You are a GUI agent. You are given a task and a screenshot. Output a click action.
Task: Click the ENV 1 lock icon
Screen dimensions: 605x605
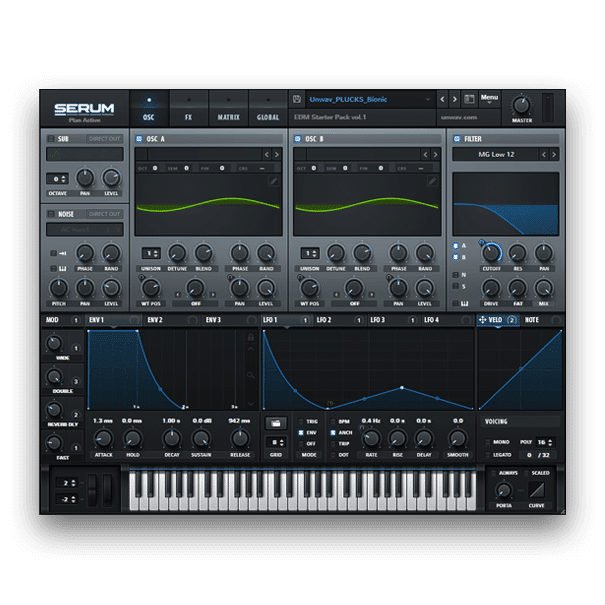pos(251,337)
